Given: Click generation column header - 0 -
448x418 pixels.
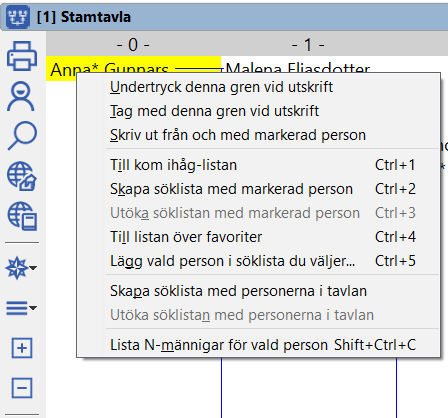Looking at the screenshot, I should coord(133,44).
